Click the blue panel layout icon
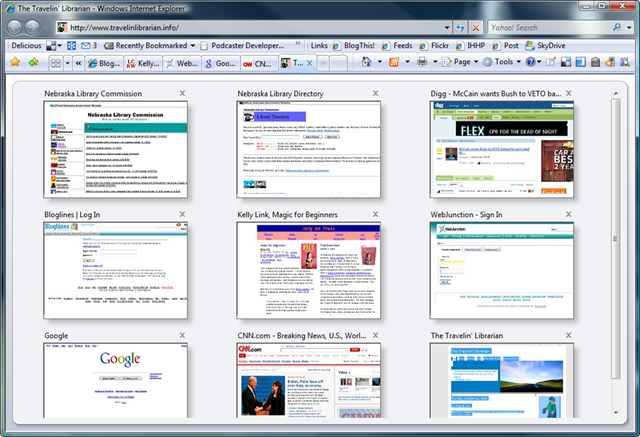The image size is (640, 437). 580,62
